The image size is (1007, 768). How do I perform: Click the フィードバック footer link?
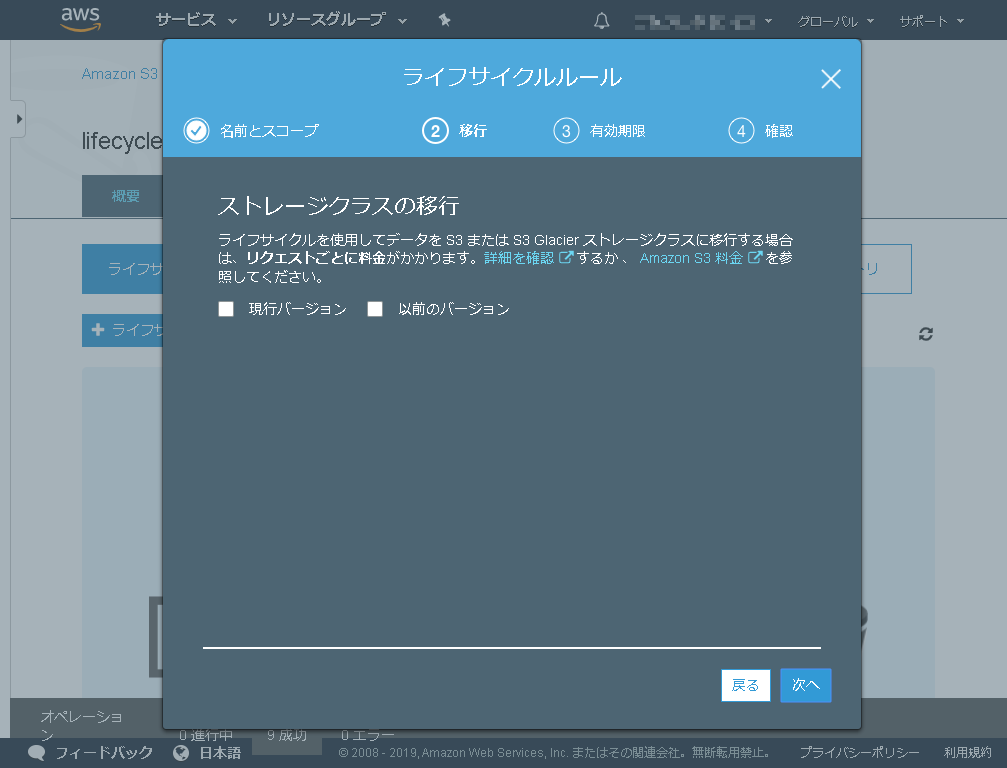104,753
